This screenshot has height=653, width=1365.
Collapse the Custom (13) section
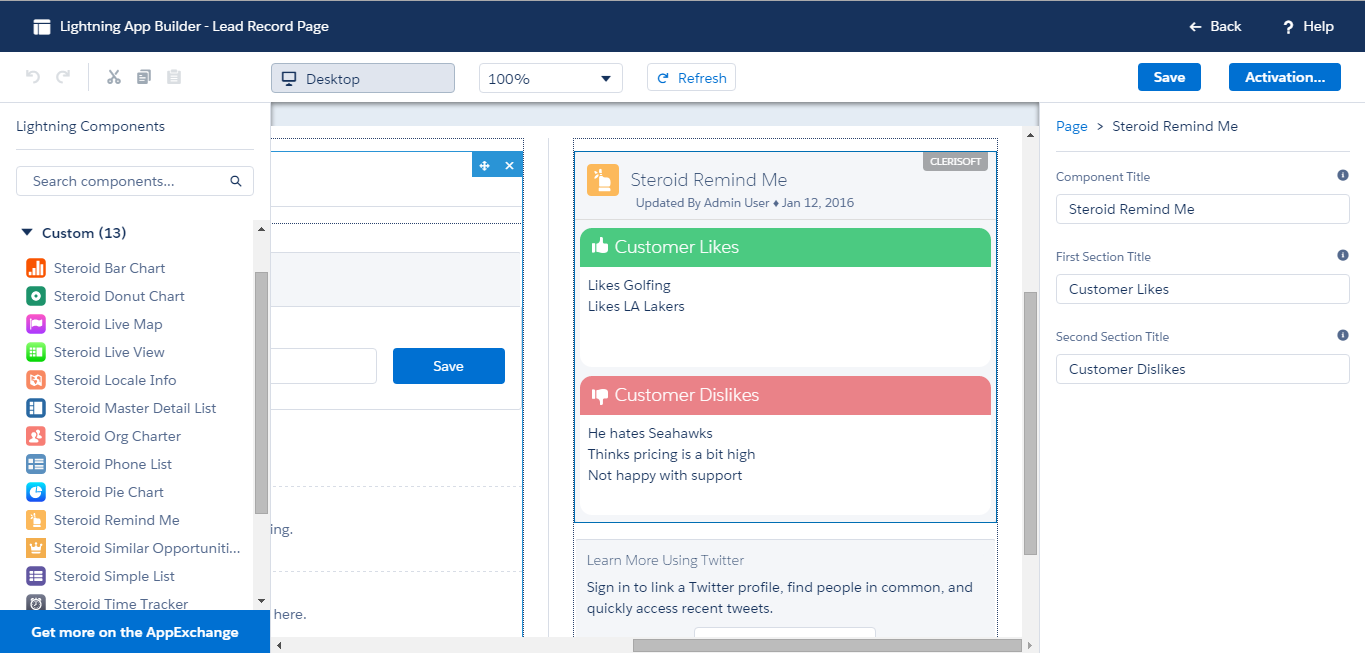click(x=27, y=233)
